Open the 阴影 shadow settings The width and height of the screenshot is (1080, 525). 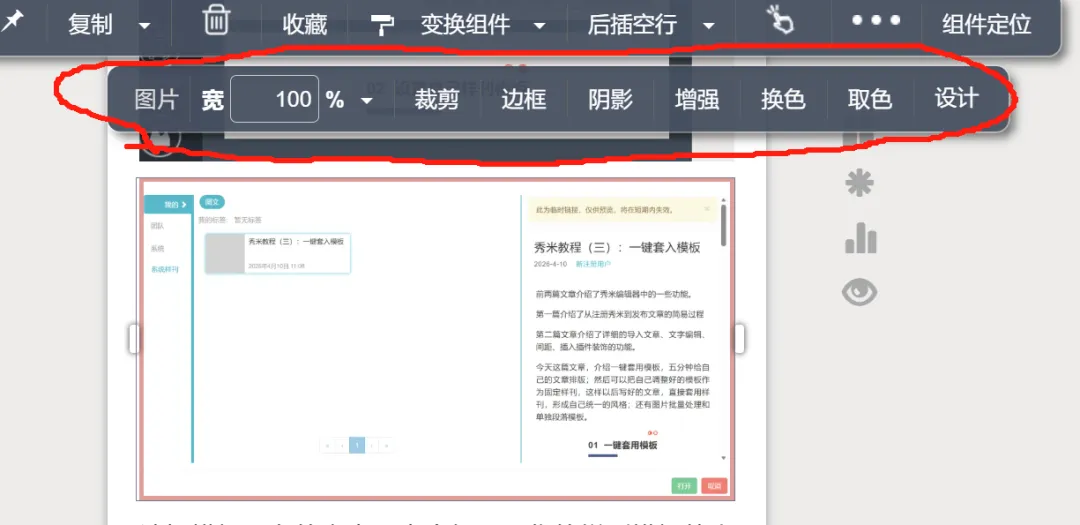pyautogui.click(x=610, y=99)
